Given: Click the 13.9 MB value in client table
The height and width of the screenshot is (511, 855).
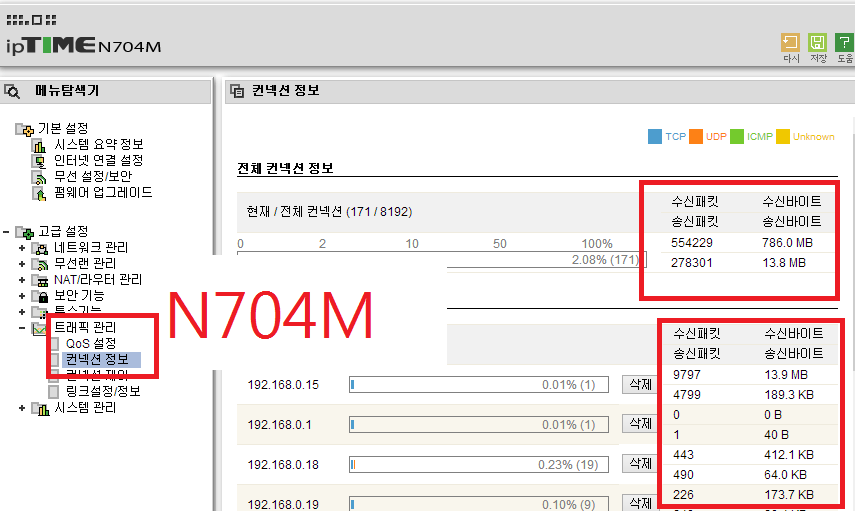Looking at the screenshot, I should coord(786,375).
